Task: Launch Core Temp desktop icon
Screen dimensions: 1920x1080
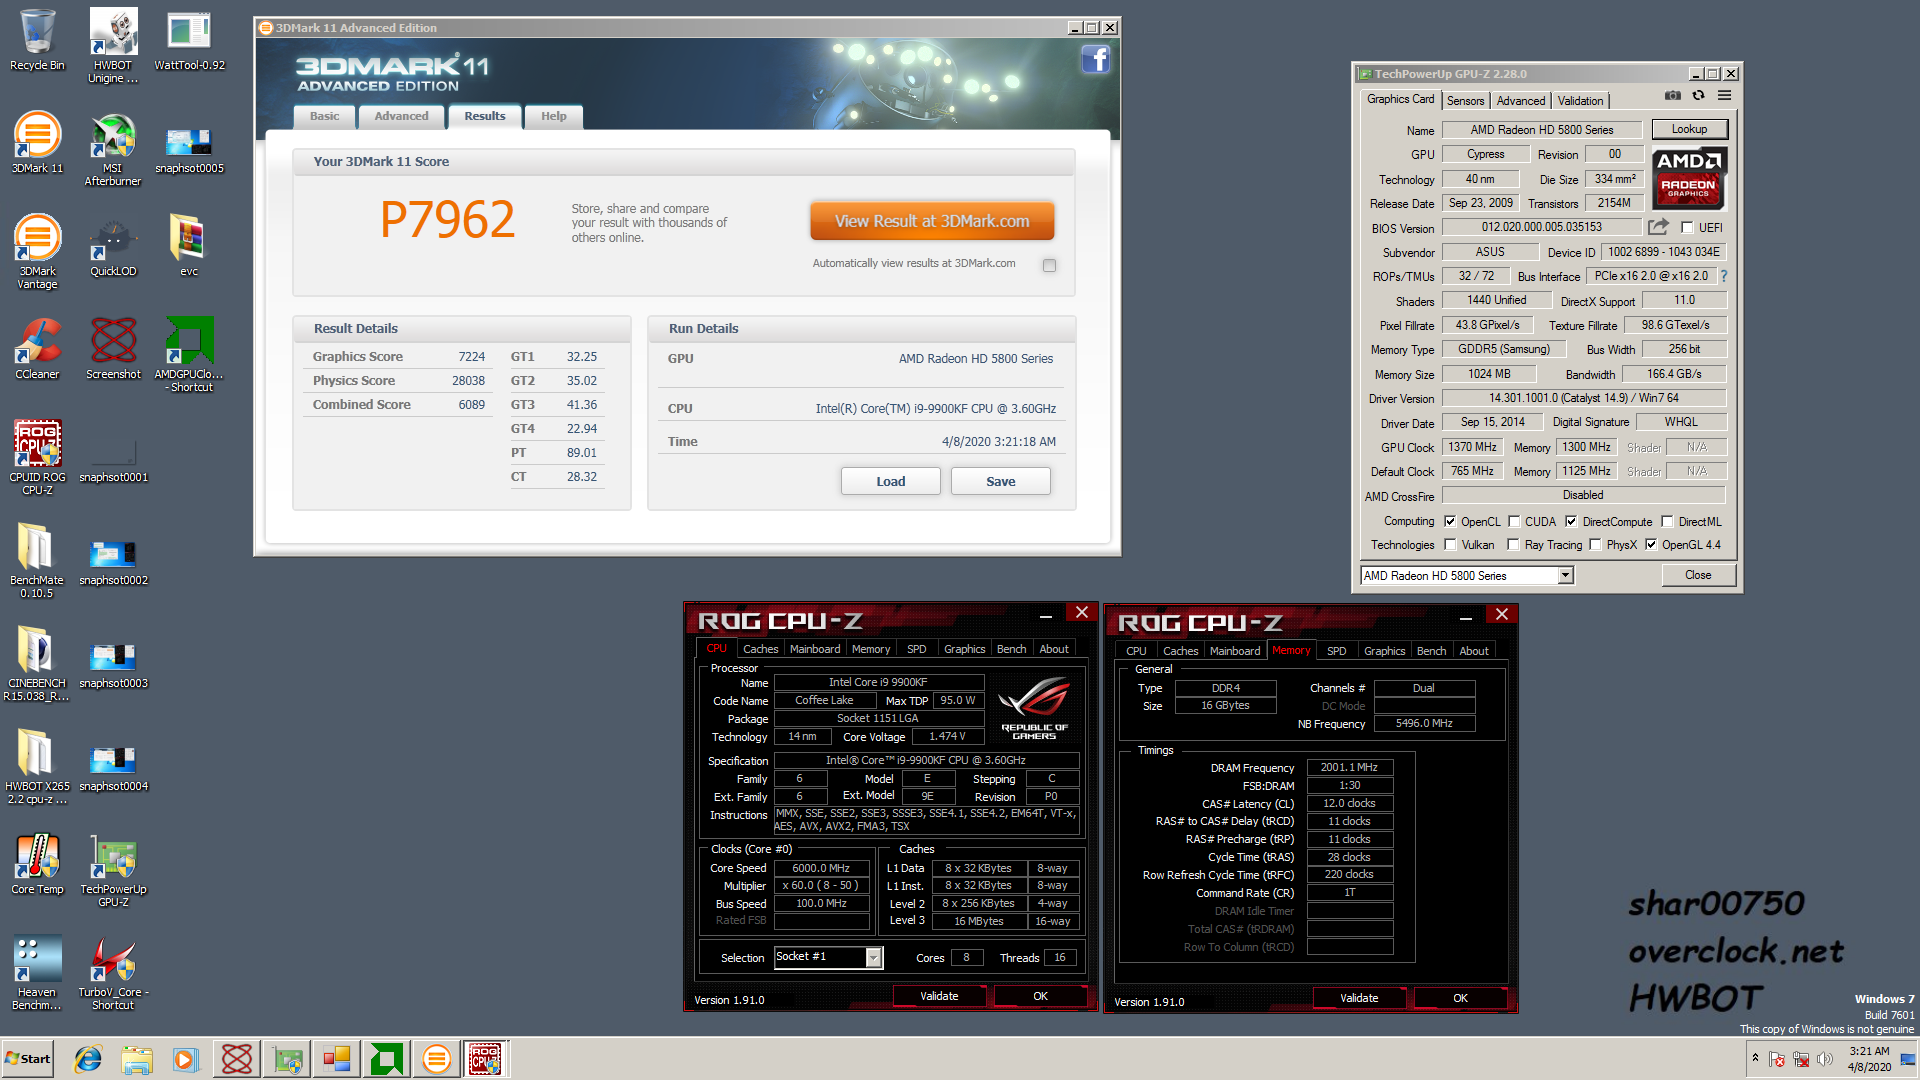Action: tap(37, 864)
